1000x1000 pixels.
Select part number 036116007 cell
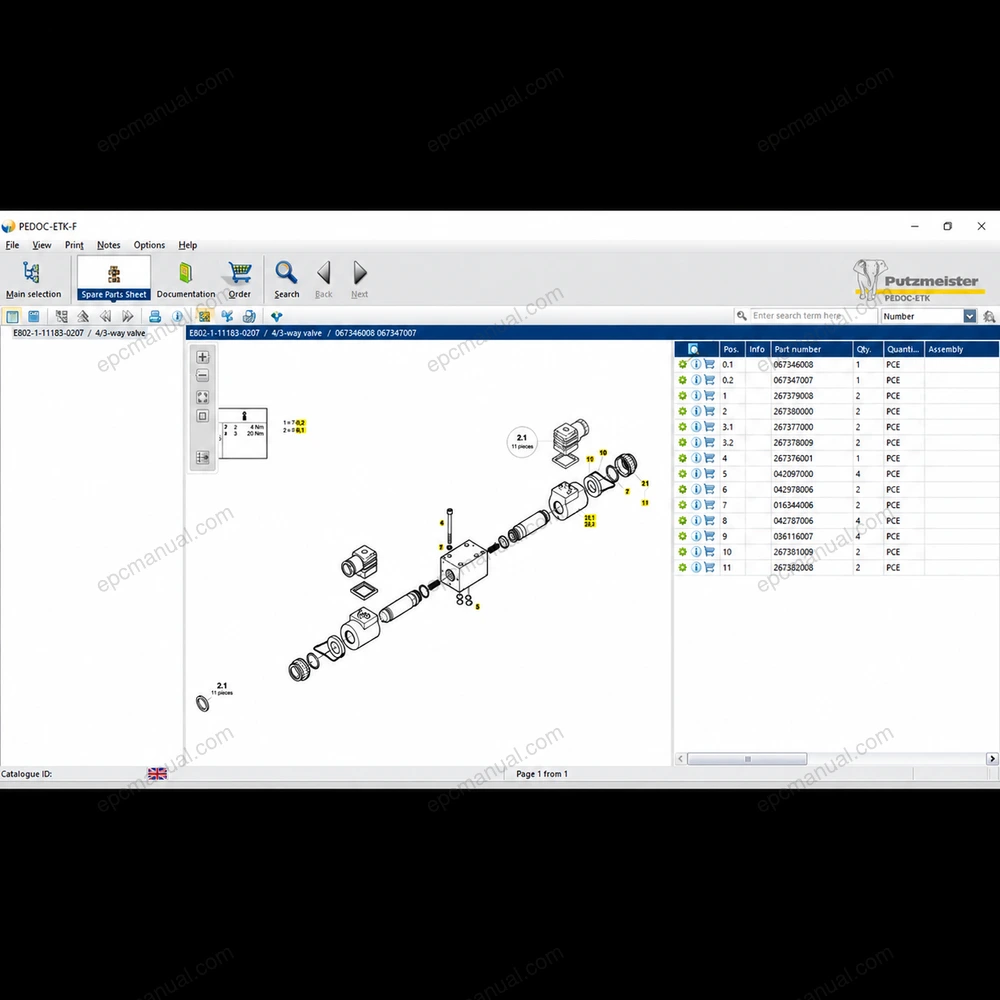811,536
